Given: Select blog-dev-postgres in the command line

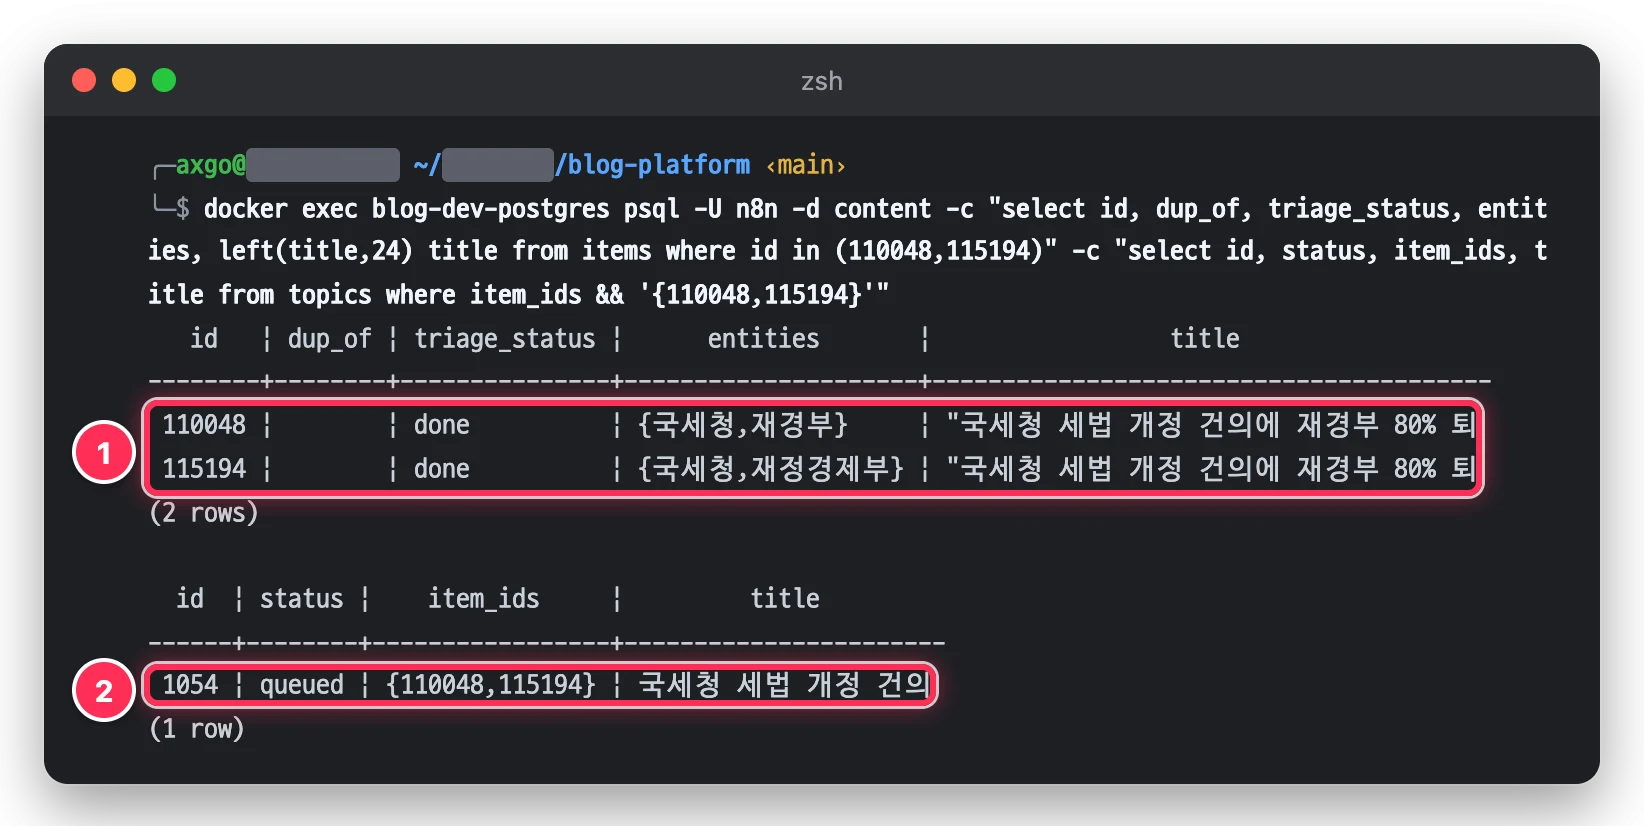Looking at the screenshot, I should (x=490, y=208).
